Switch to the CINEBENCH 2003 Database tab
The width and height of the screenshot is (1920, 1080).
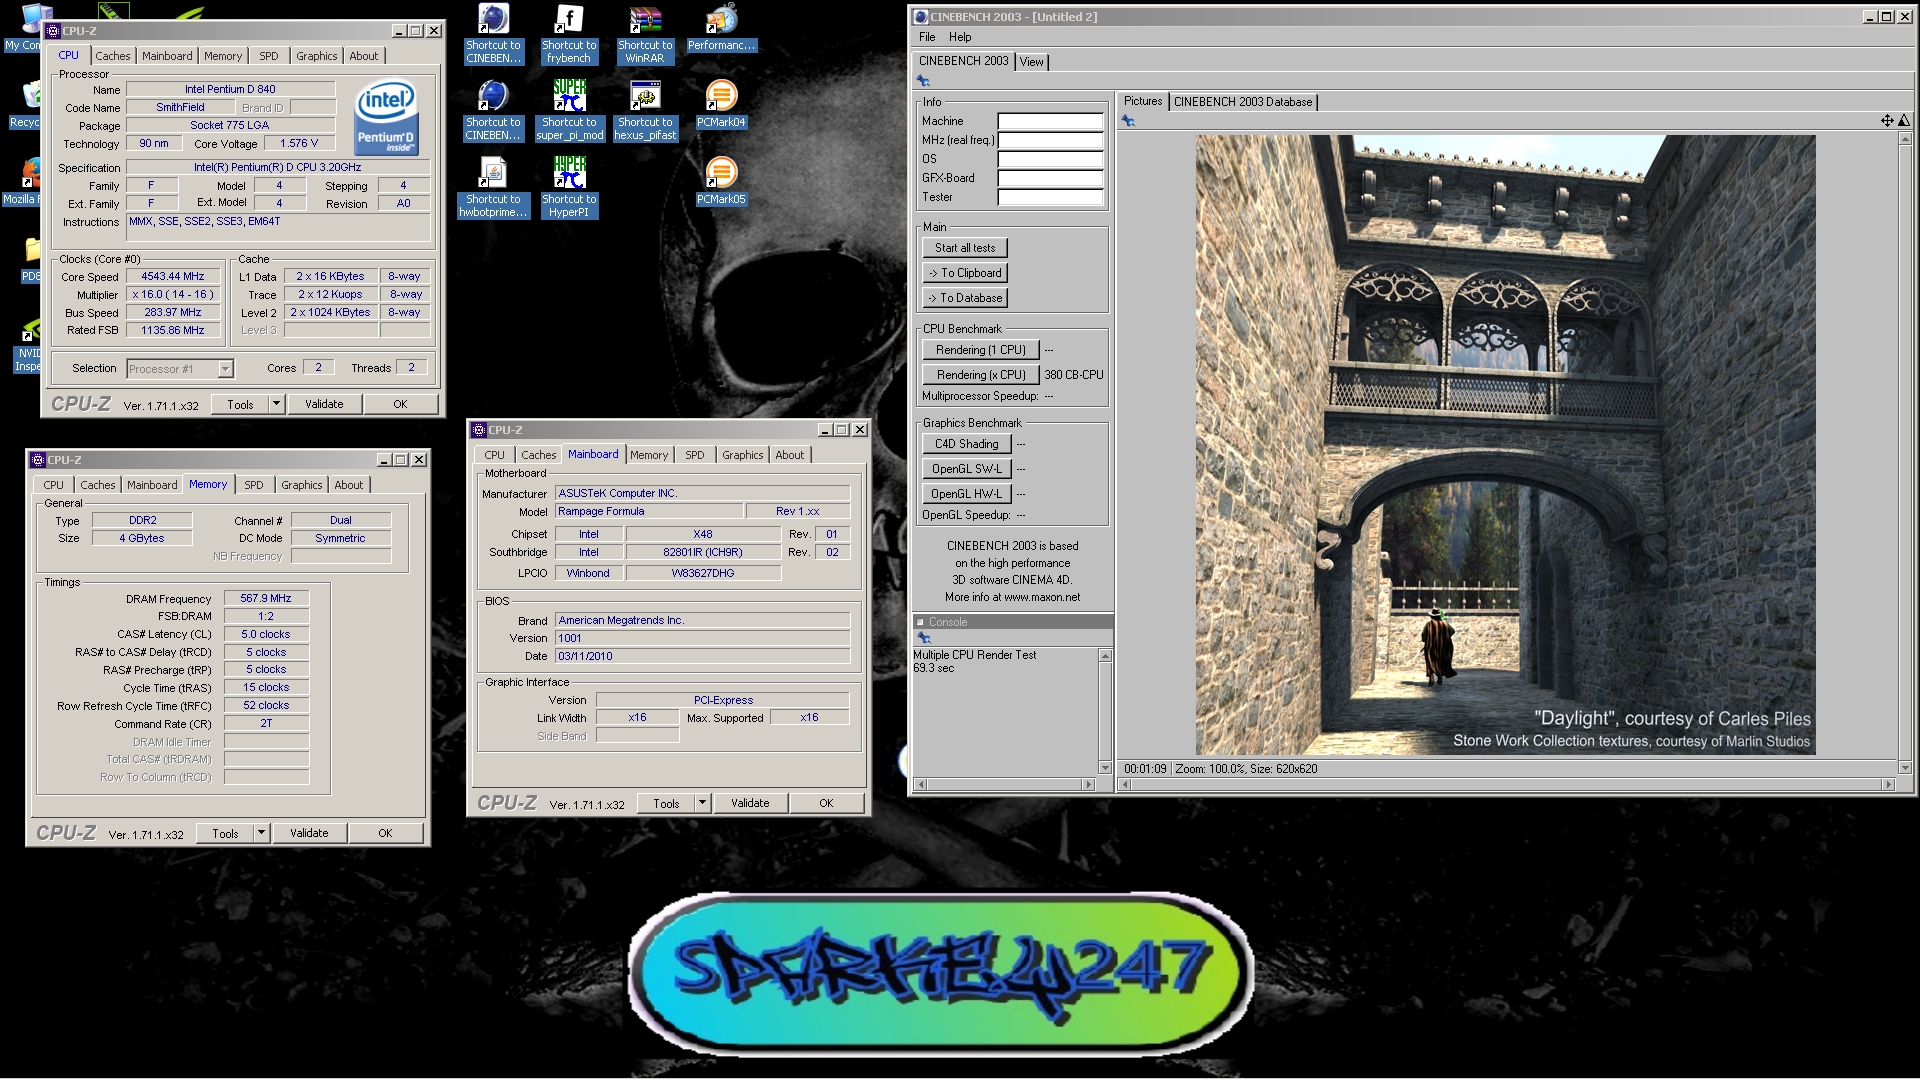click(1242, 102)
